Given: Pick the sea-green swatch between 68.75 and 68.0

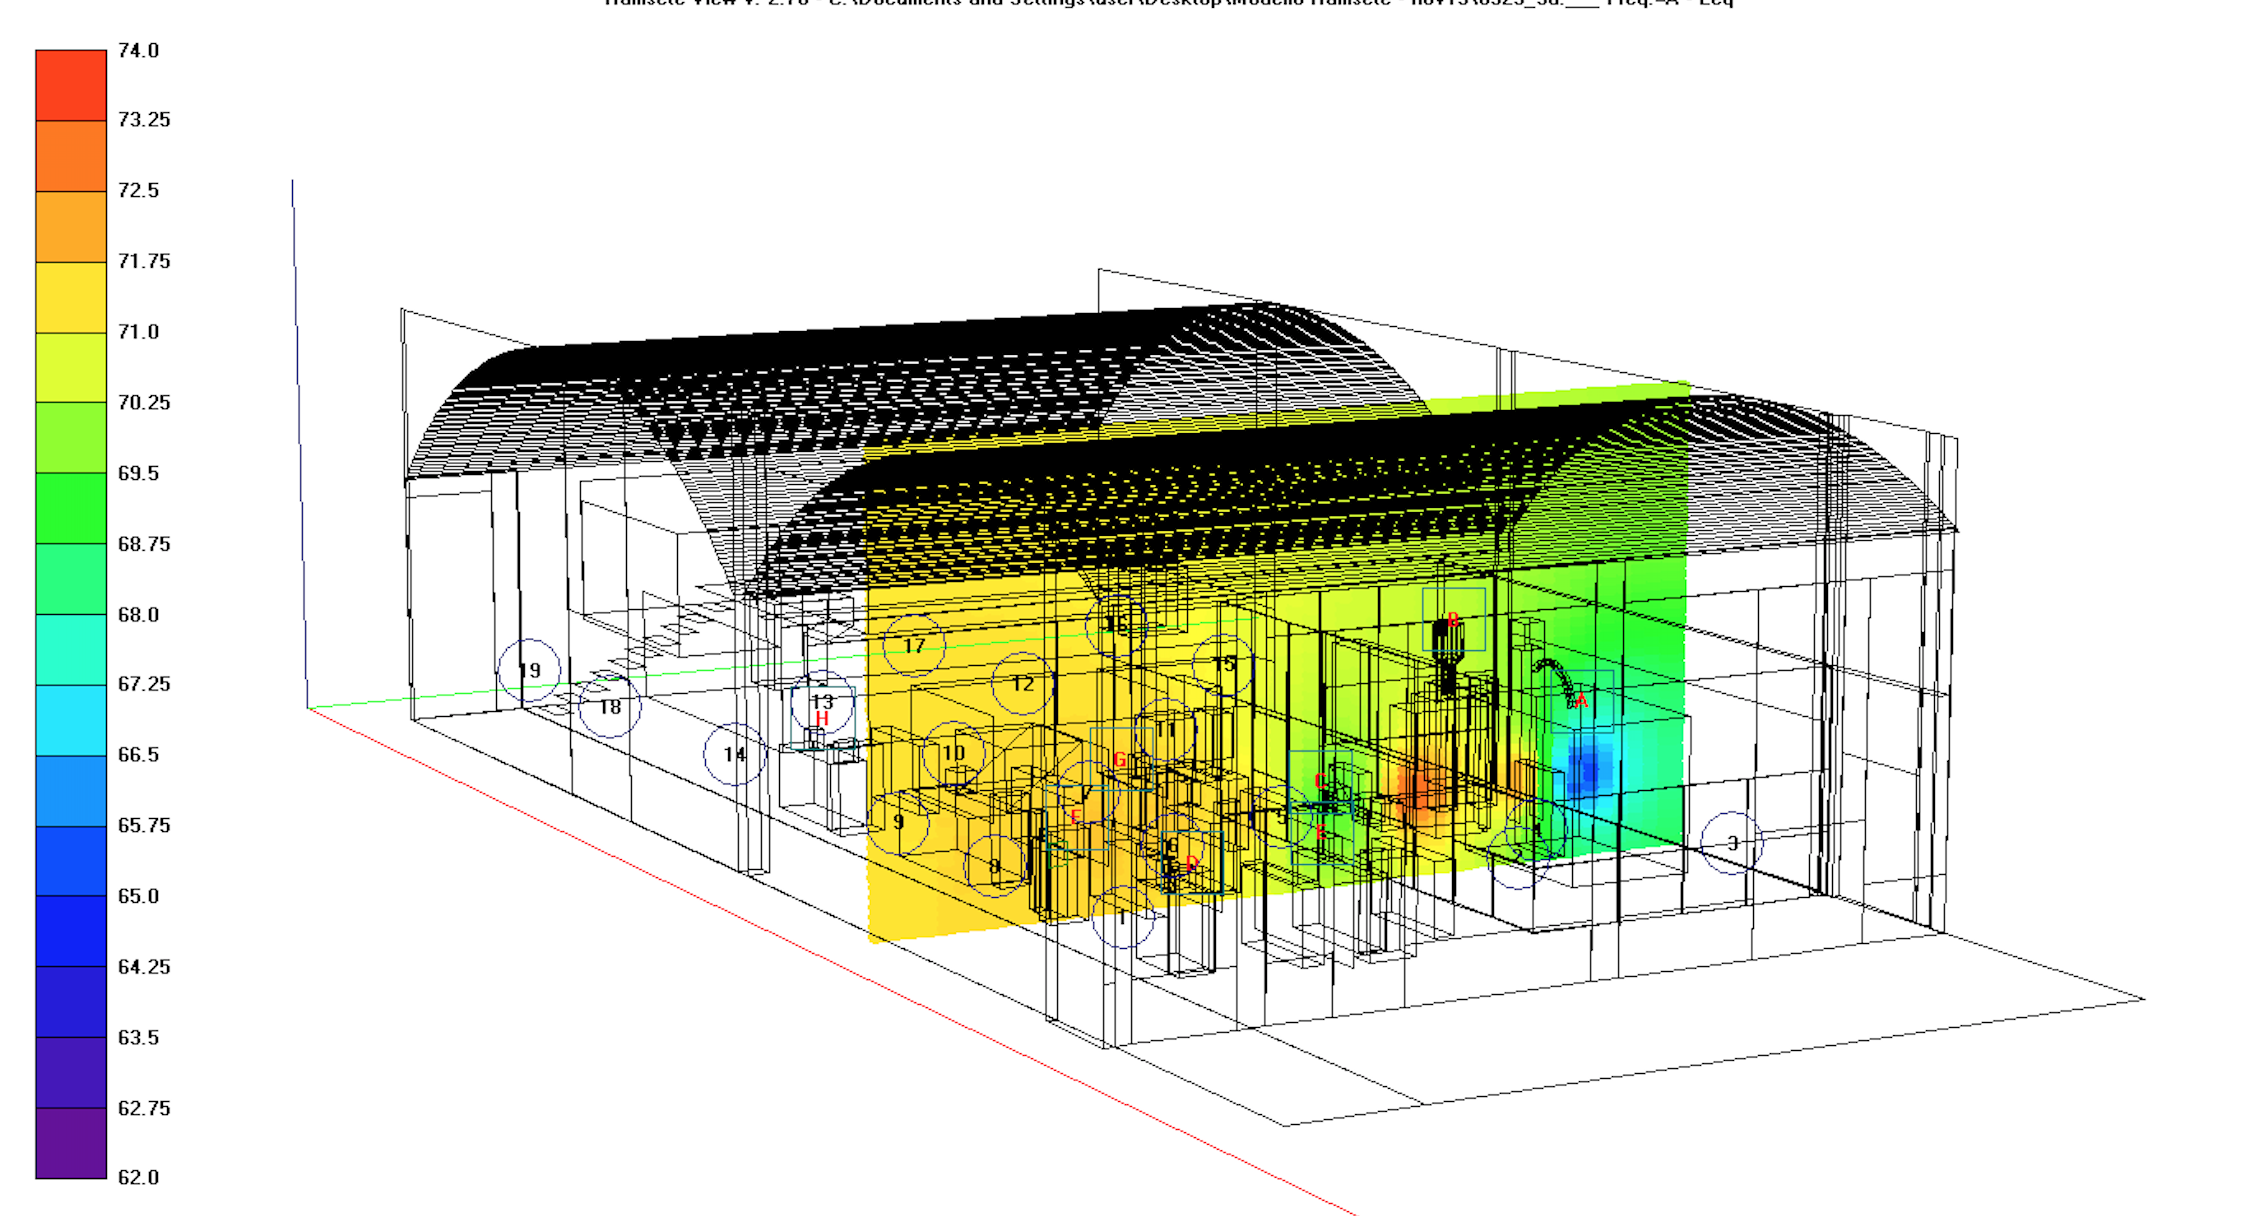Looking at the screenshot, I should tap(71, 579).
